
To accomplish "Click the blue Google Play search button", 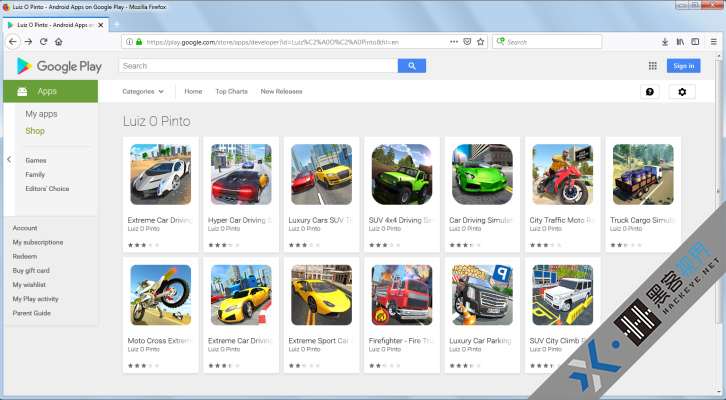I will (x=412, y=66).
